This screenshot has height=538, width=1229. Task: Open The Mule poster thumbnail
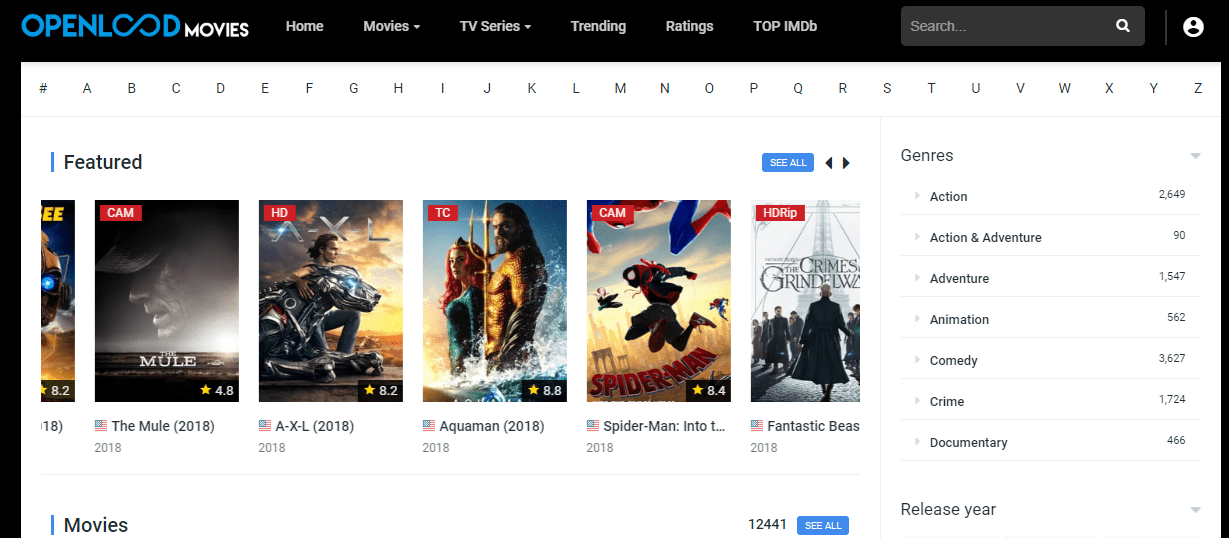167,301
